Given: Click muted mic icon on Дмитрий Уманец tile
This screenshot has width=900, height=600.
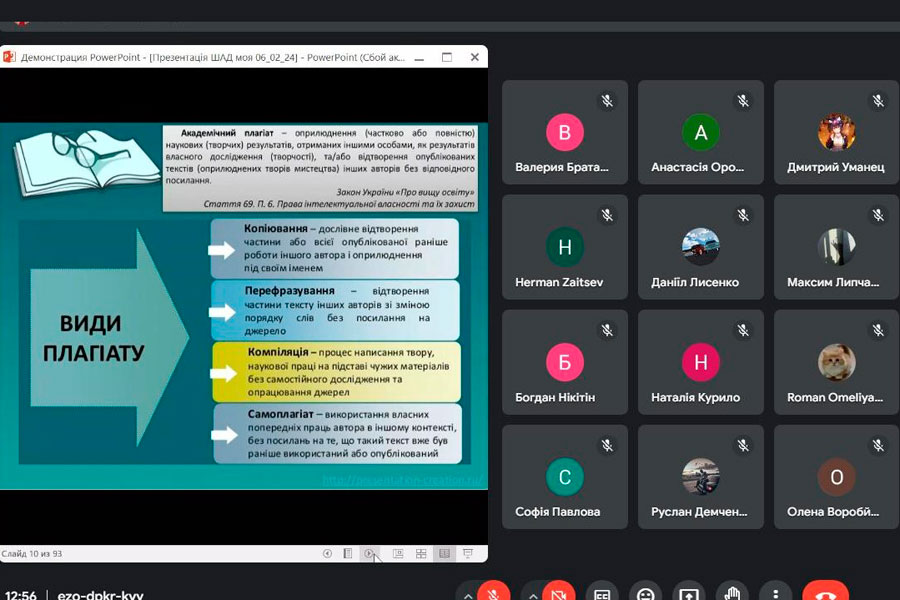Looking at the screenshot, I should pyautogui.click(x=878, y=101).
